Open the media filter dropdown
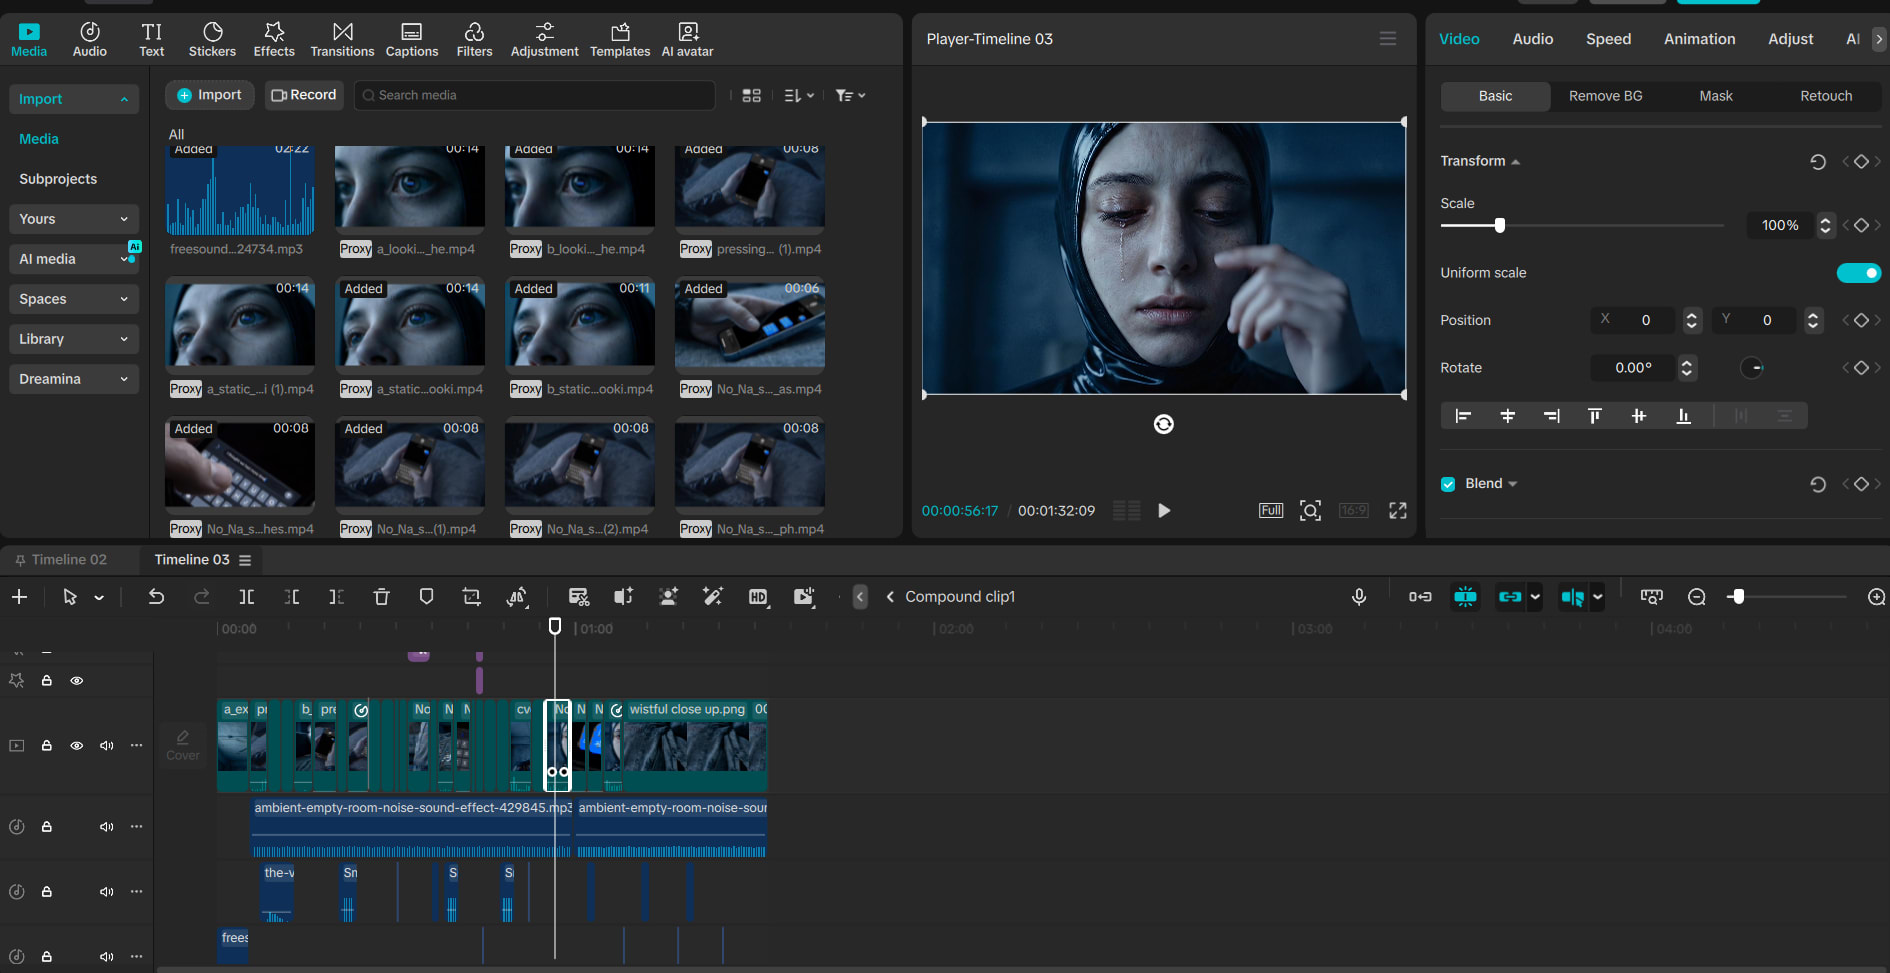 pos(850,95)
